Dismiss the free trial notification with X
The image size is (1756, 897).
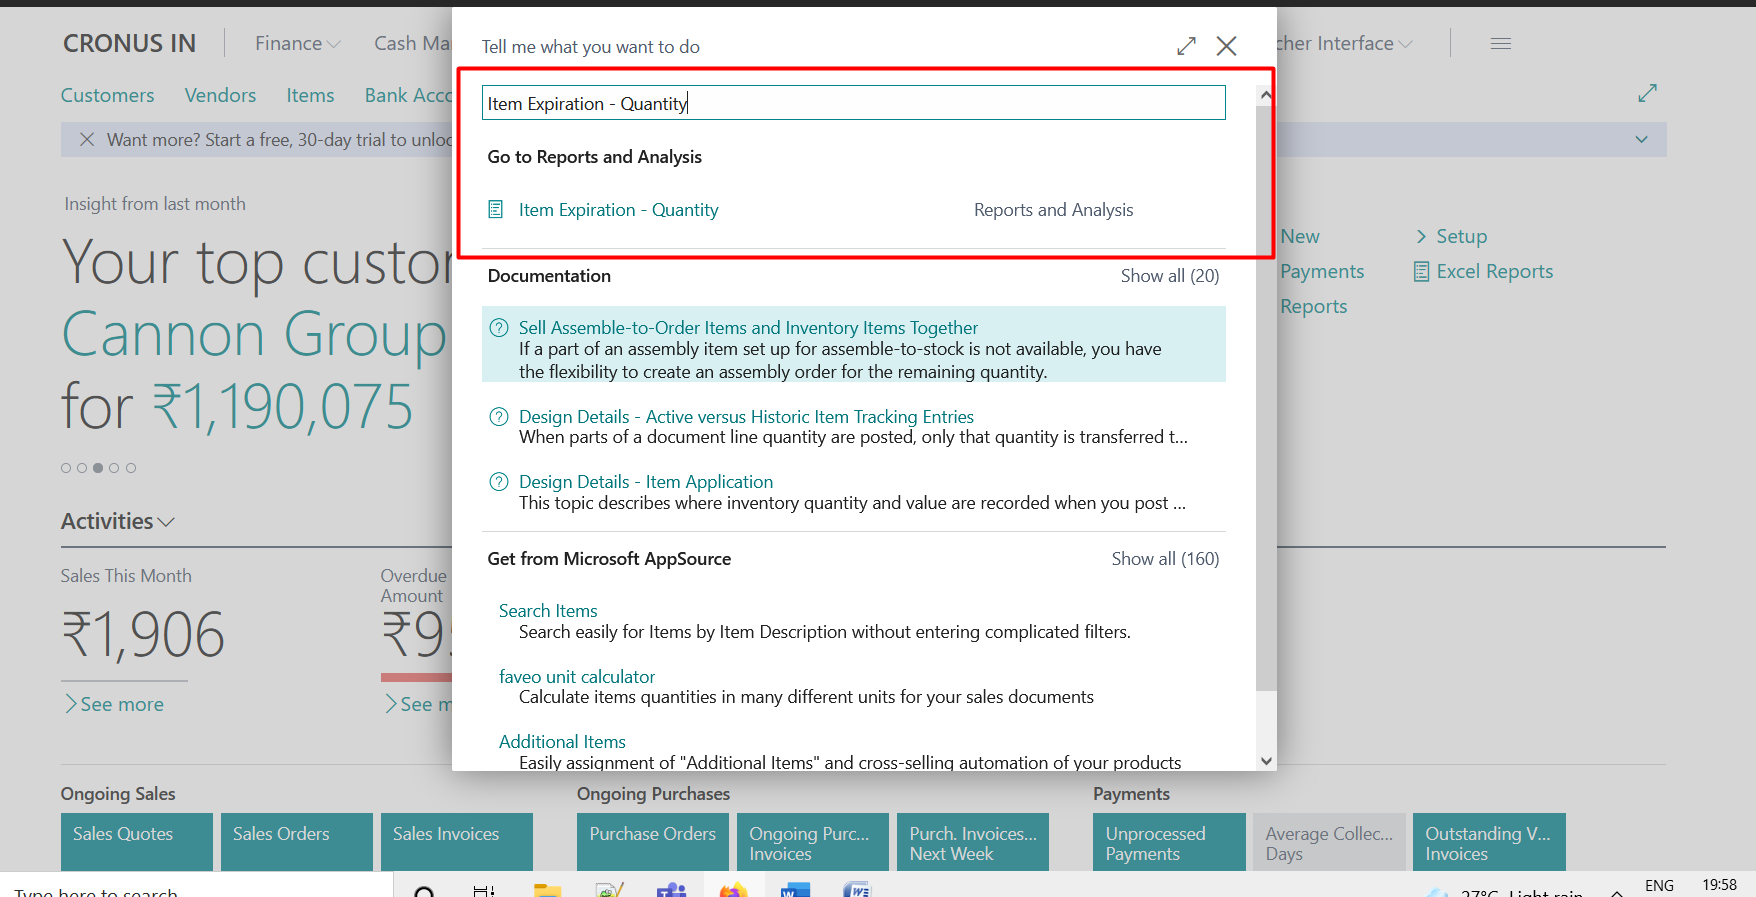87,140
